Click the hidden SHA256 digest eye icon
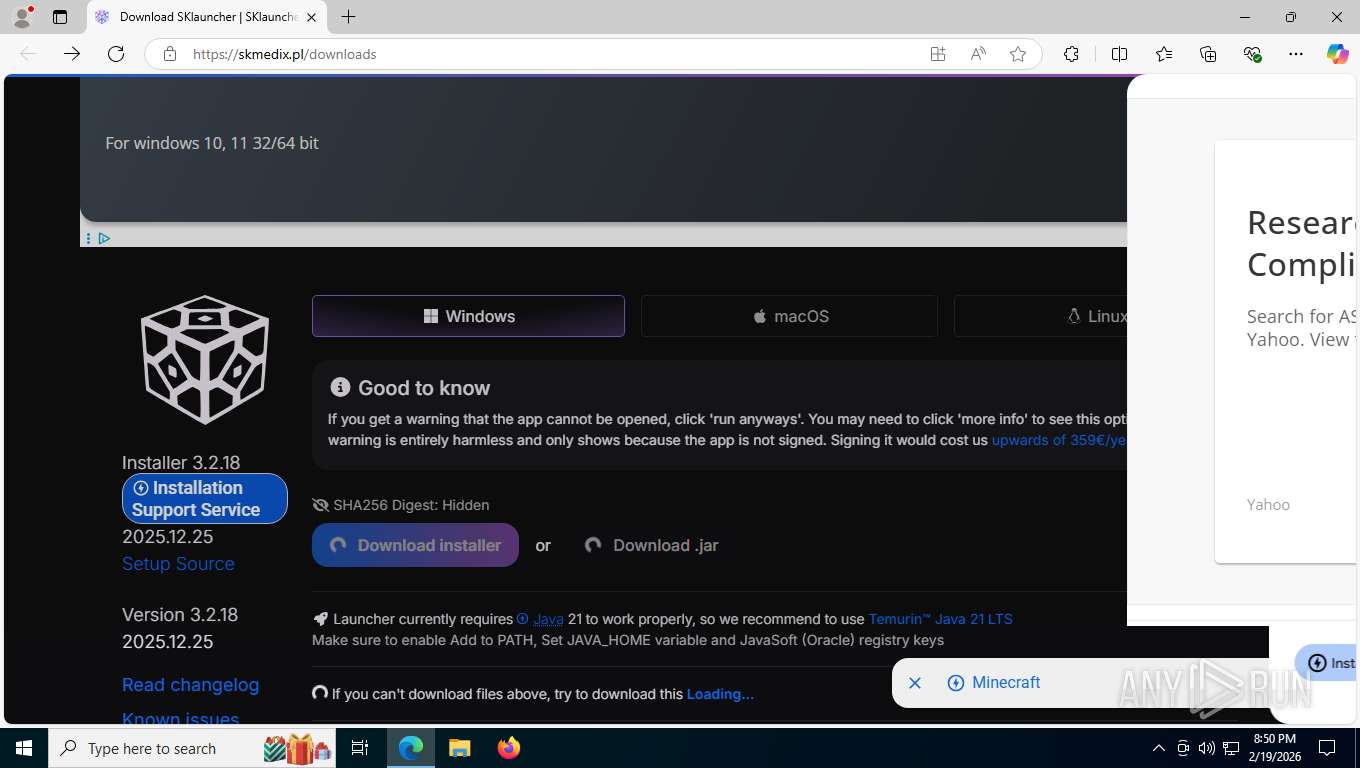 pos(320,505)
